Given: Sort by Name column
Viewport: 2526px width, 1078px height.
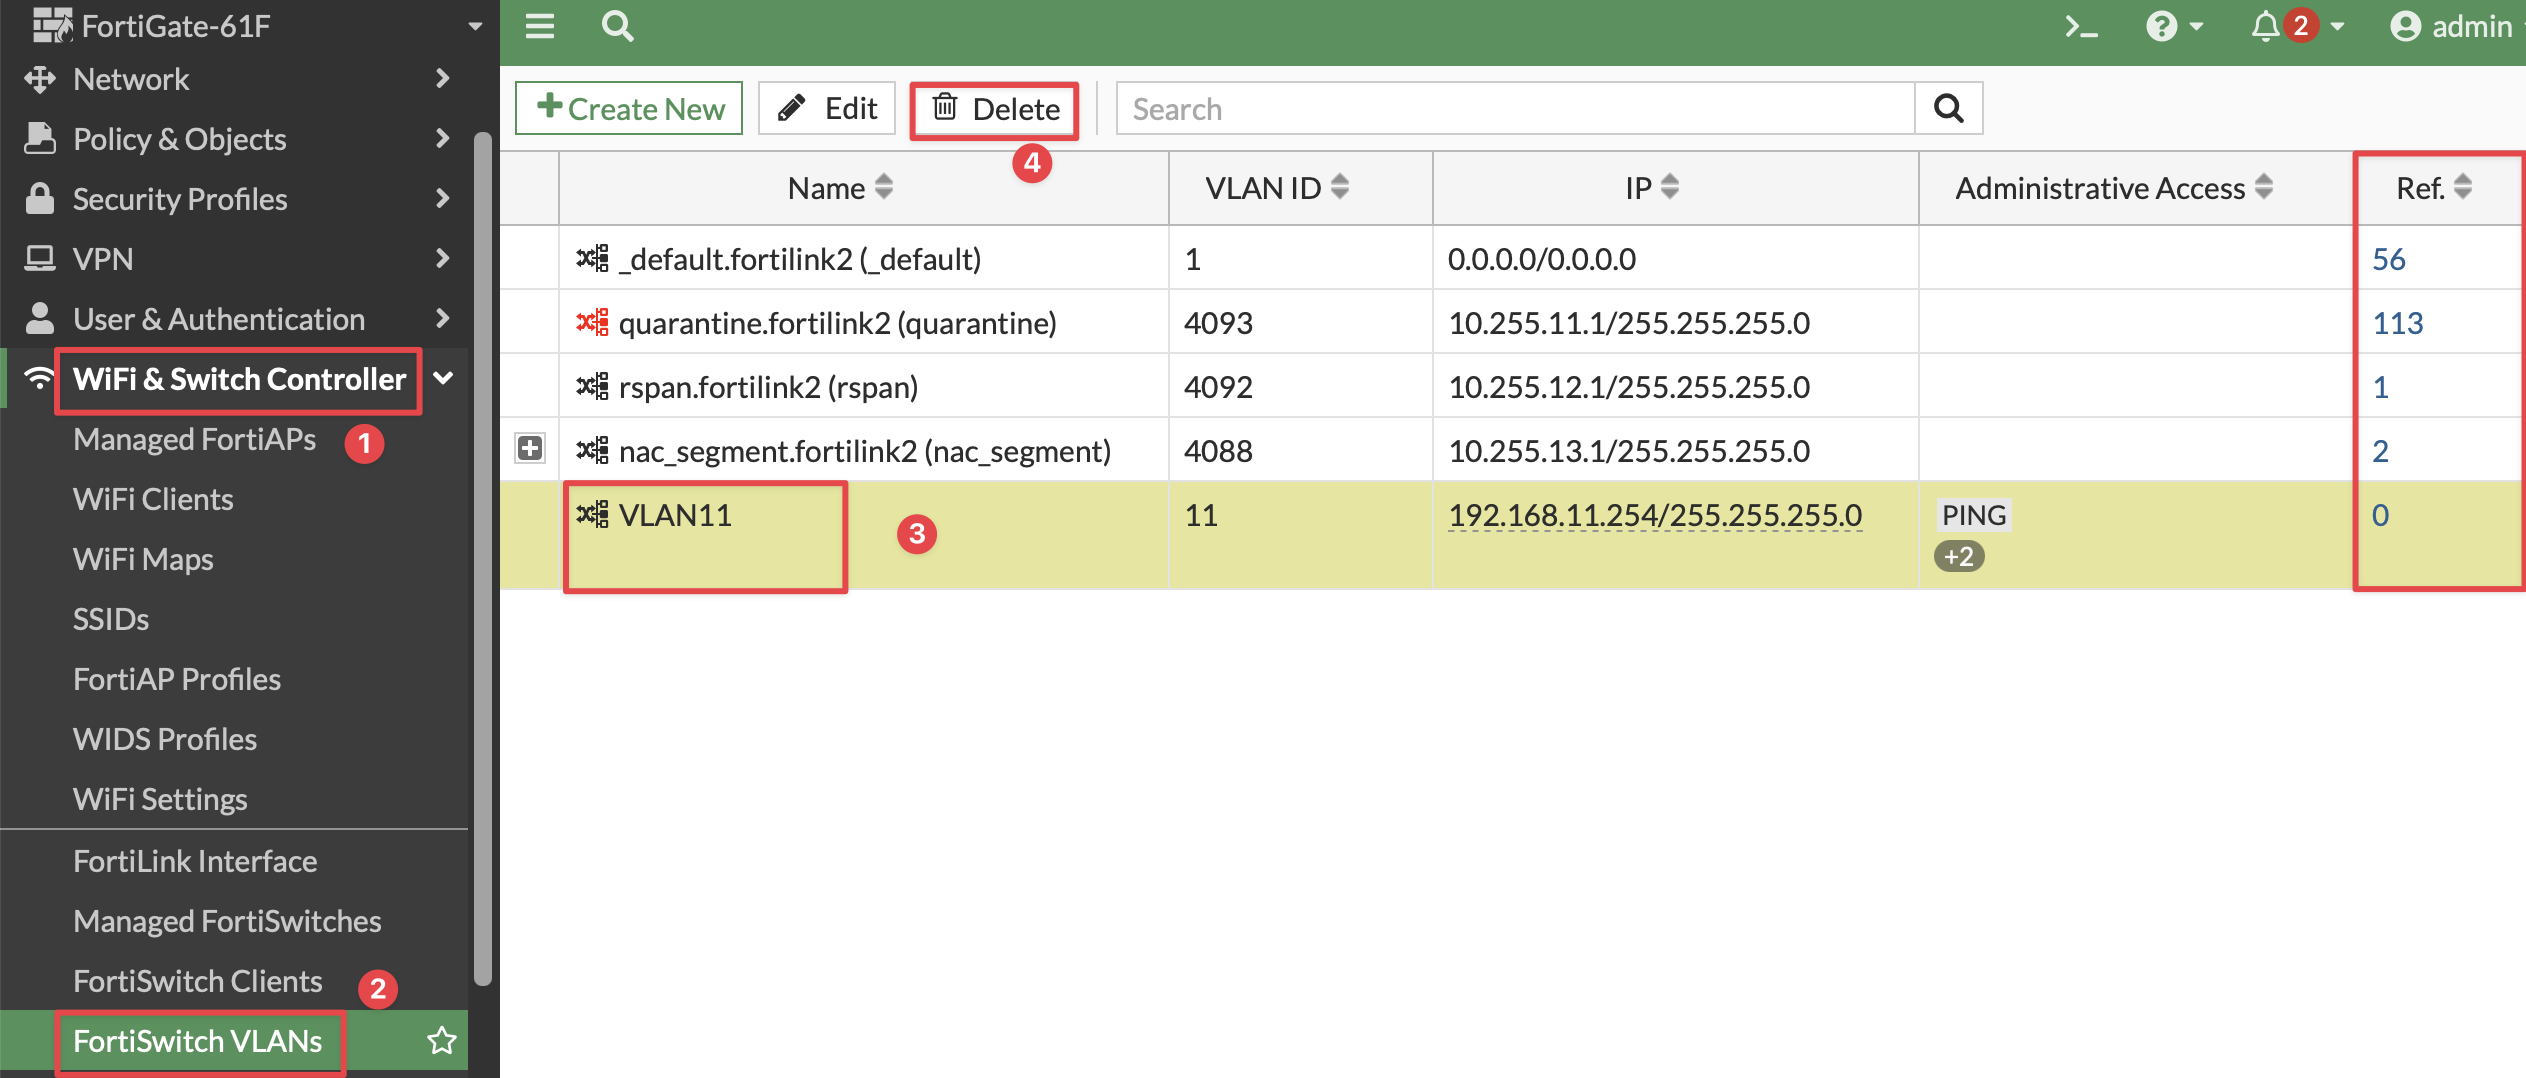Looking at the screenshot, I should pos(863,188).
